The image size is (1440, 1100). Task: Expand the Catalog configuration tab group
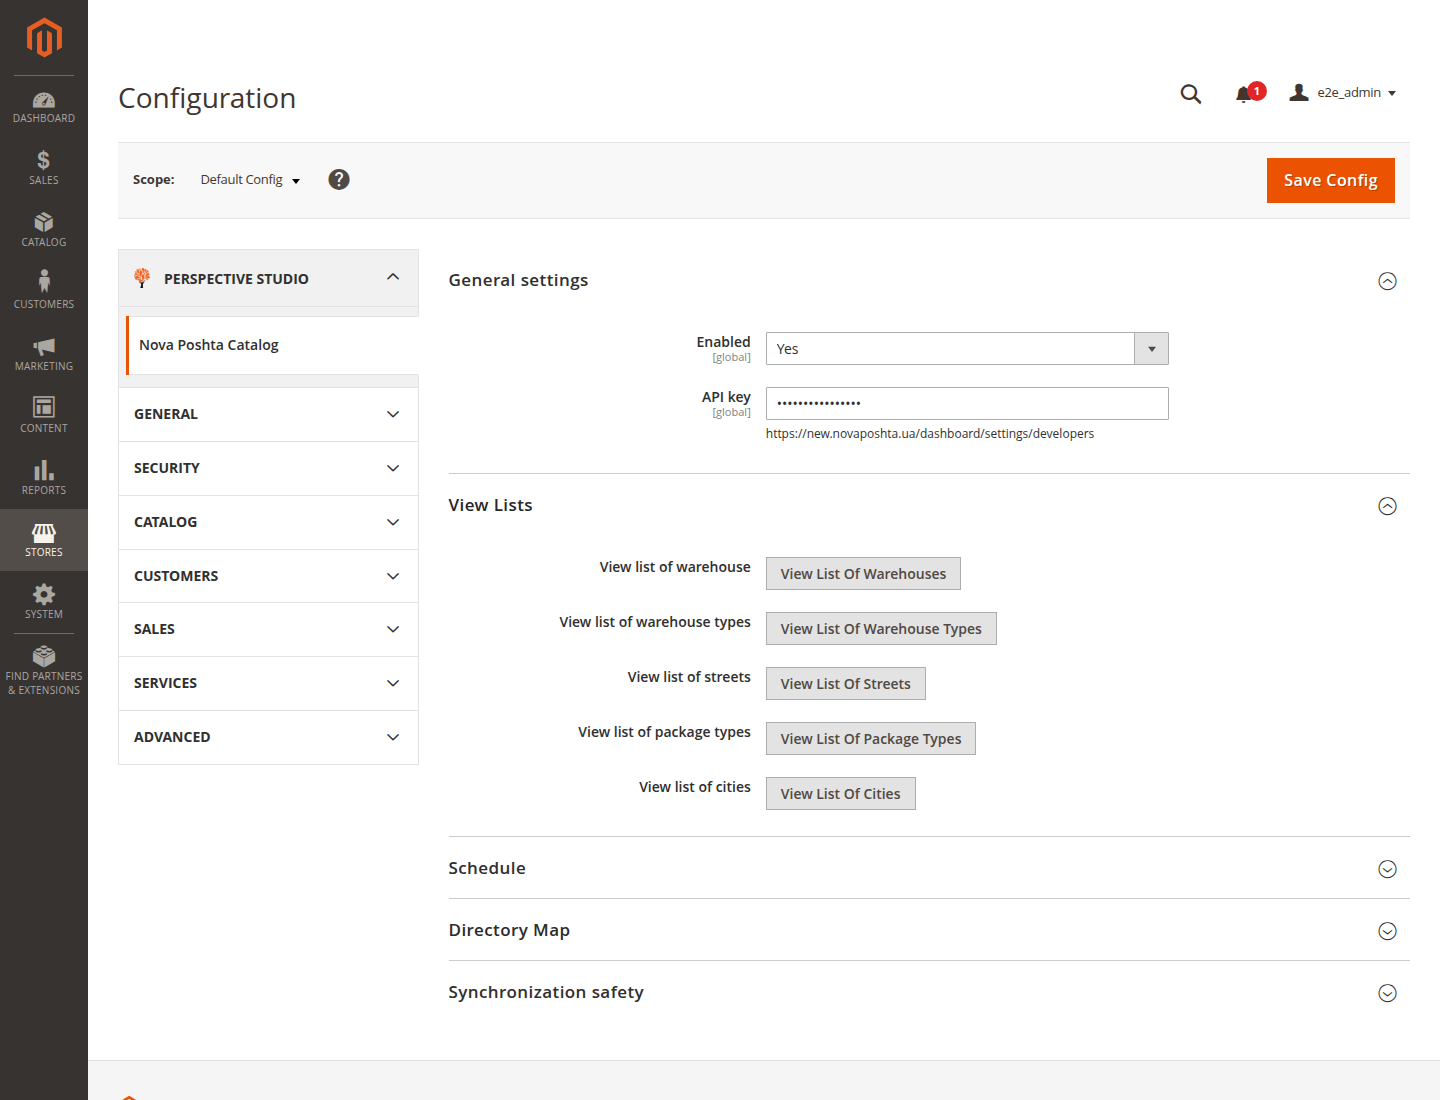(268, 522)
